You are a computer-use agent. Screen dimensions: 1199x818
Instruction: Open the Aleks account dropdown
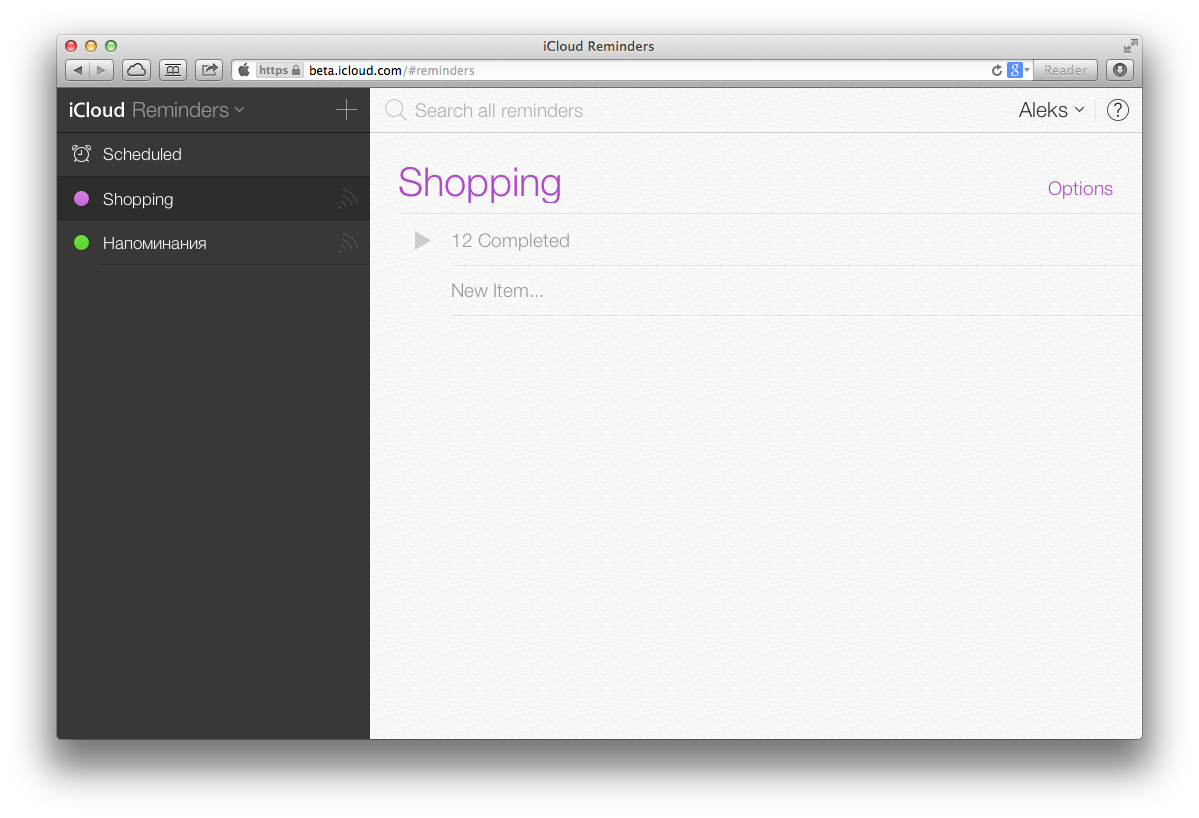[x=1050, y=110]
